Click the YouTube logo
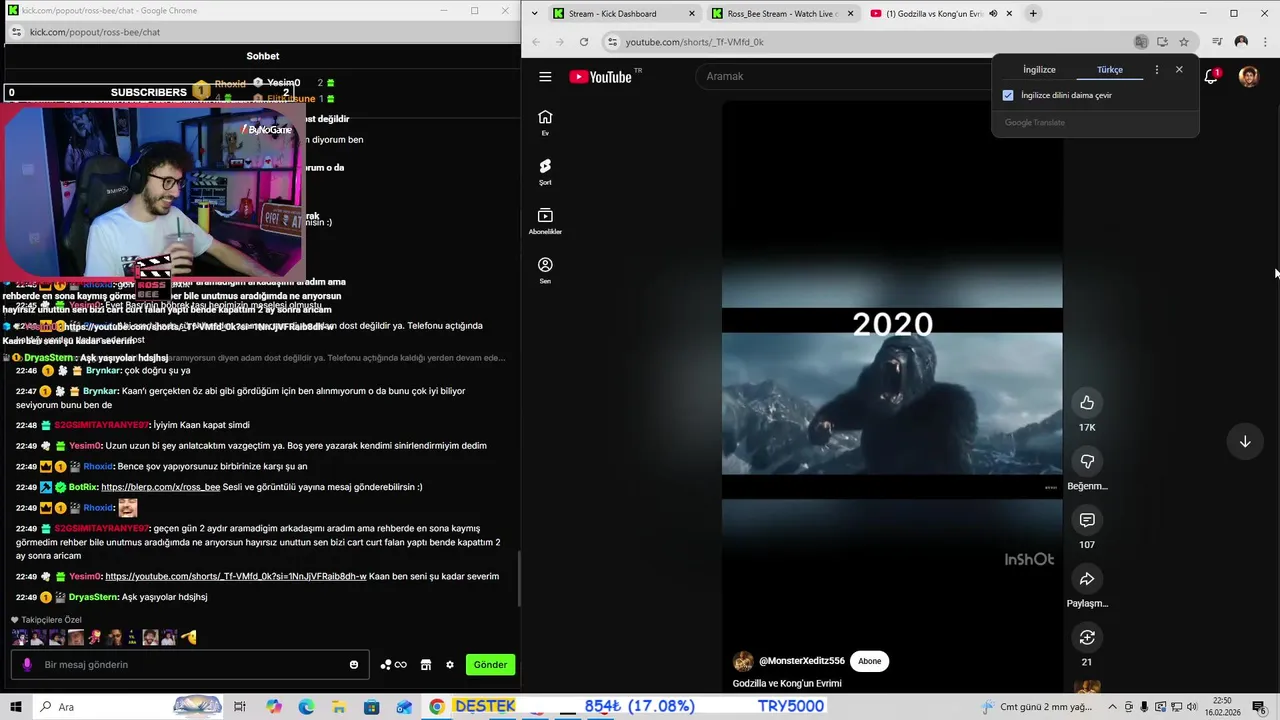1280x720 pixels. (x=601, y=77)
